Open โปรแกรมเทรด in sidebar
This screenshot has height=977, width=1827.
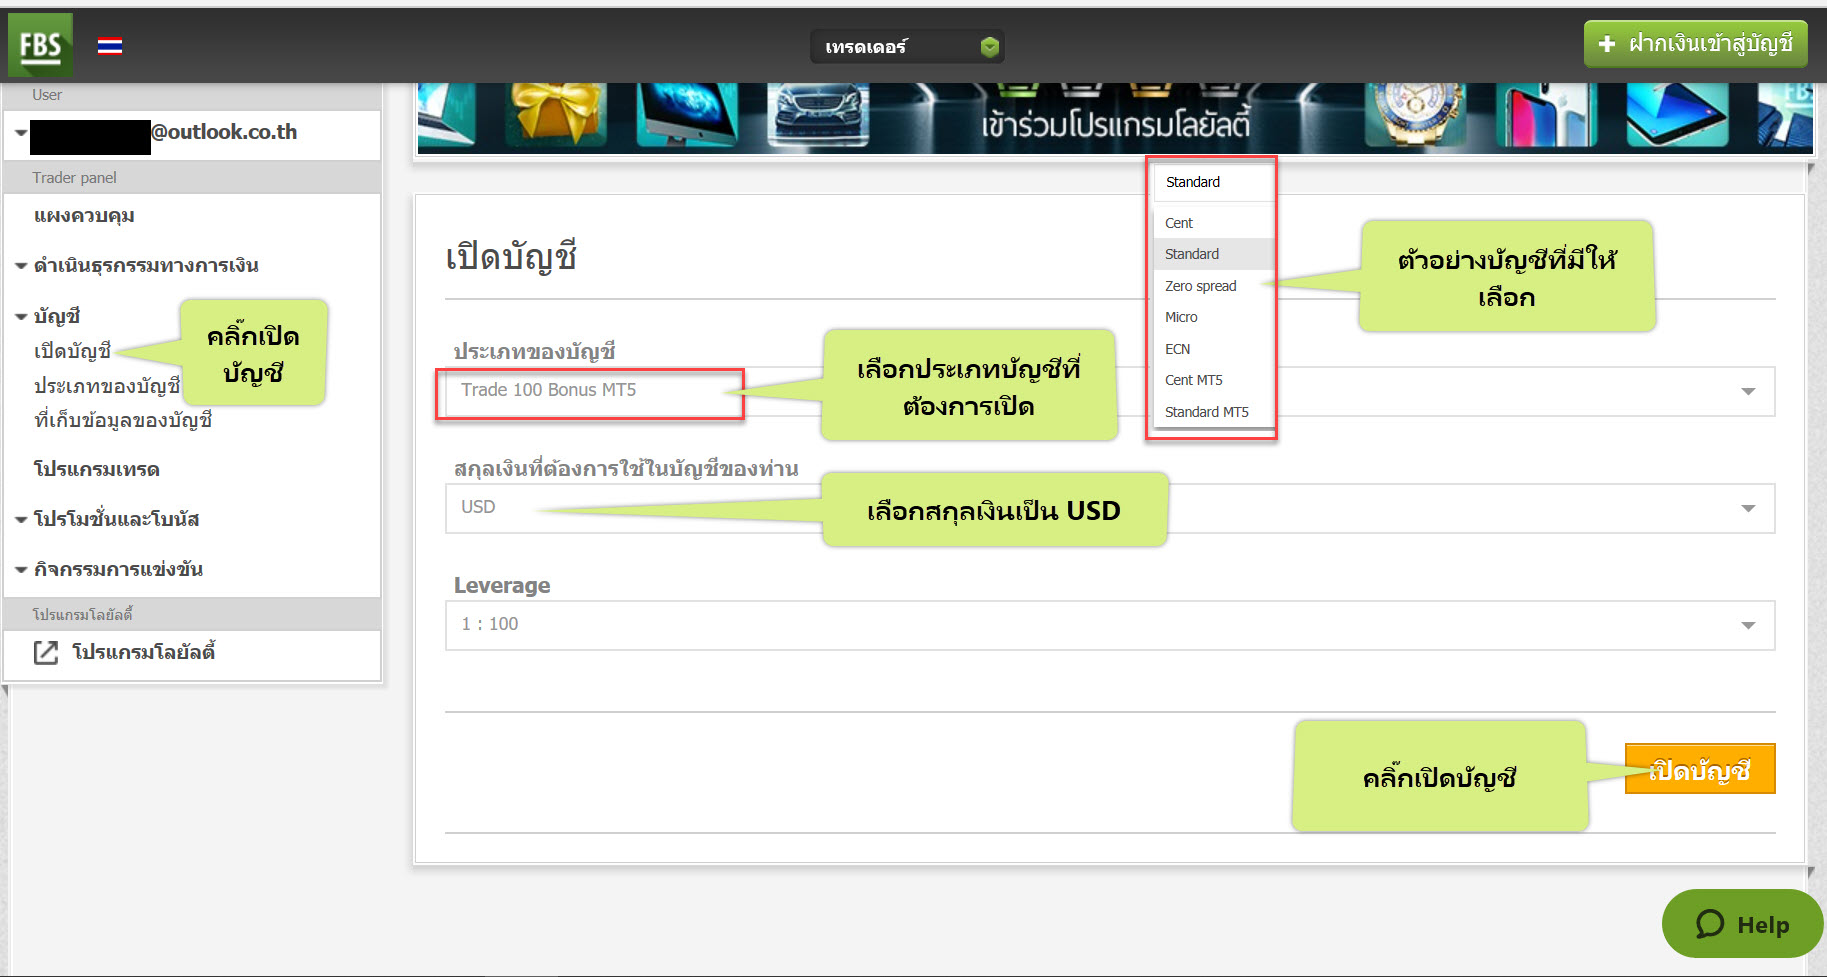click(x=97, y=470)
